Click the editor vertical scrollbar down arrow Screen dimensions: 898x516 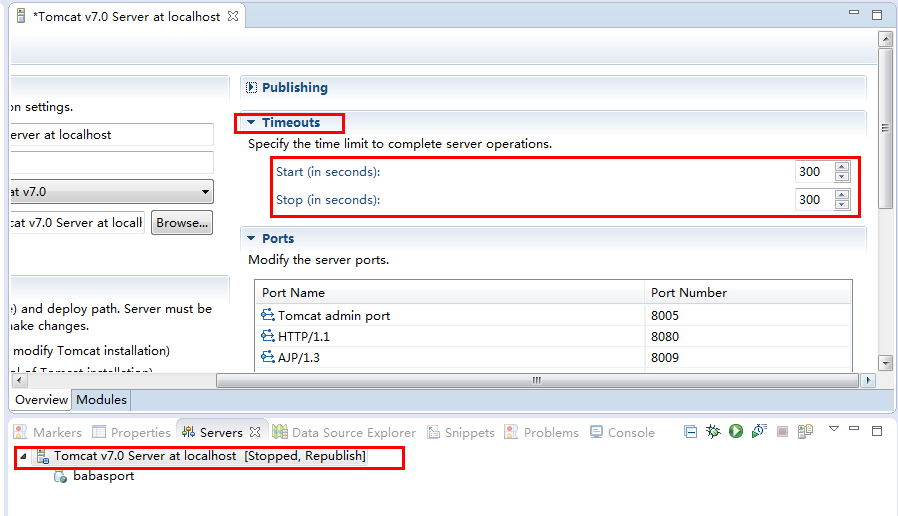tap(885, 363)
